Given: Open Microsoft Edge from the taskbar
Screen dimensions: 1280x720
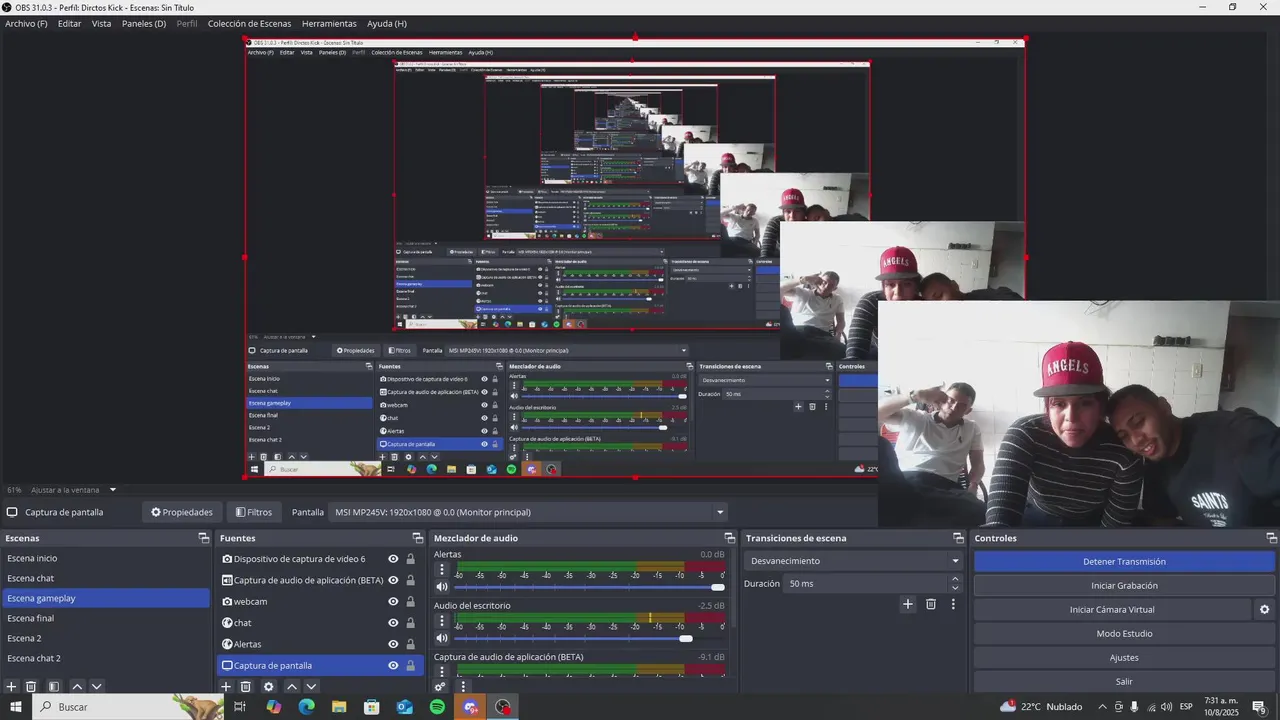Looking at the screenshot, I should click(x=307, y=707).
